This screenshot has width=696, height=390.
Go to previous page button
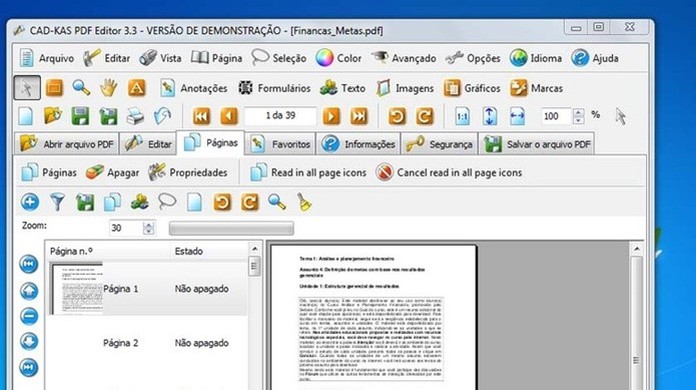pyautogui.click(x=229, y=116)
